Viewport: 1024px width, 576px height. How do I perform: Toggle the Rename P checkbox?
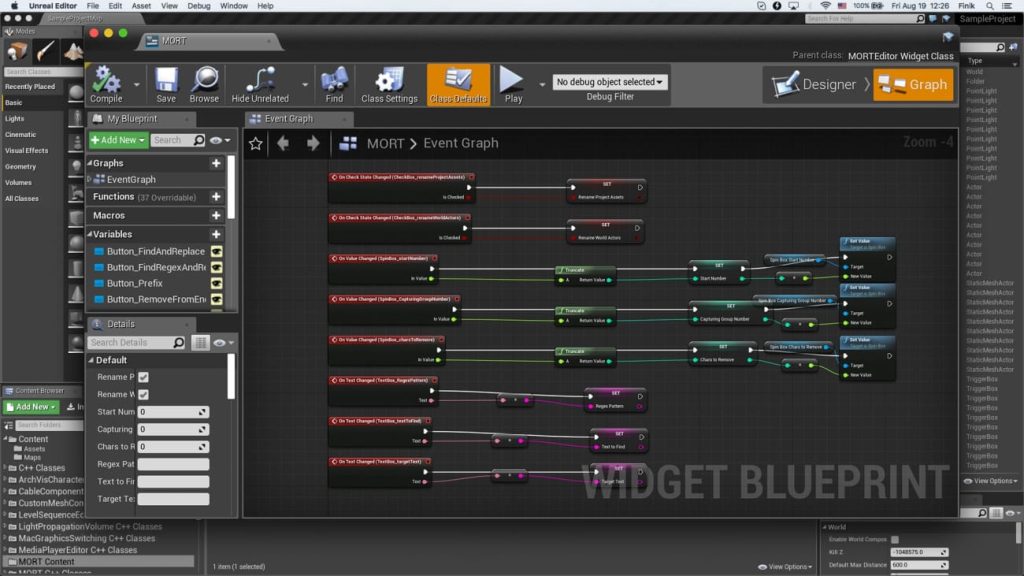(143, 377)
